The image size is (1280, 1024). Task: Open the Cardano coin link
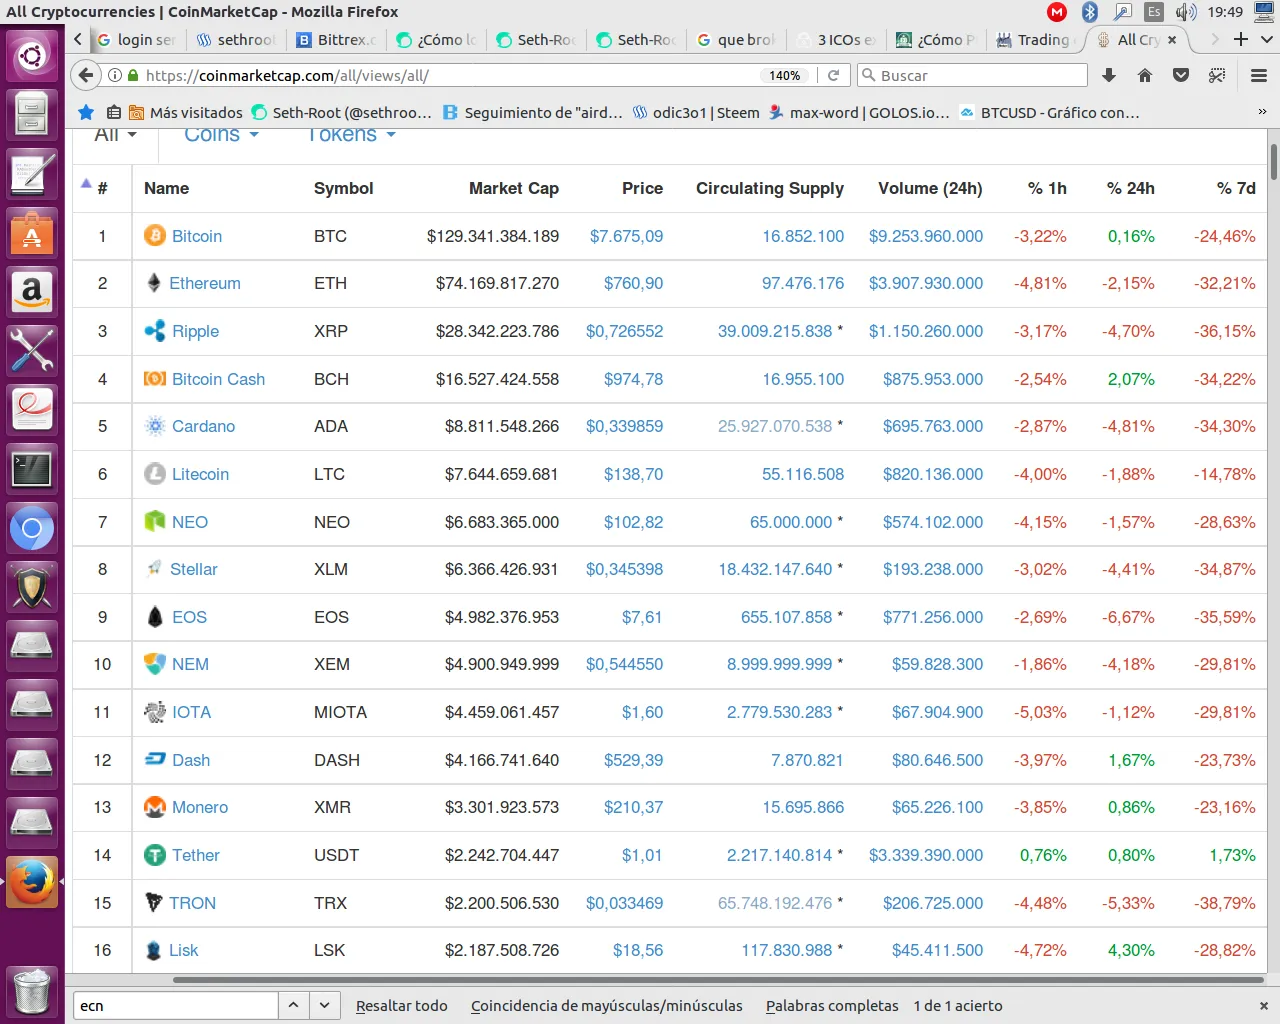pos(203,426)
